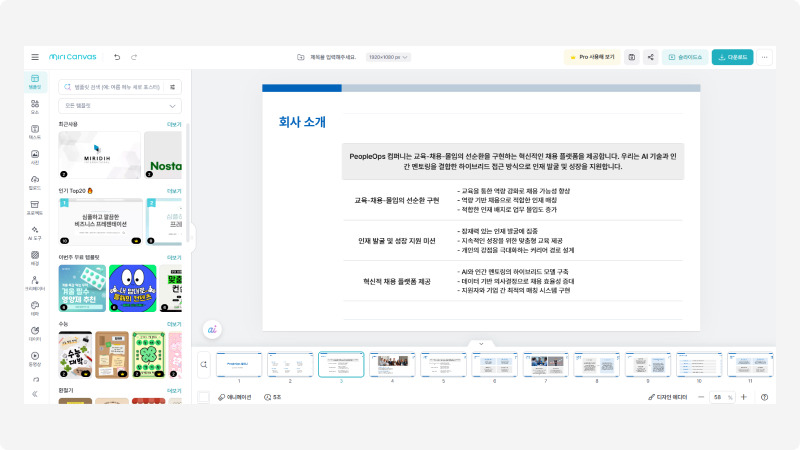Image resolution: width=800 pixels, height=450 pixels.
Task: Open the Background (배경) sidebar icon
Action: [35, 258]
